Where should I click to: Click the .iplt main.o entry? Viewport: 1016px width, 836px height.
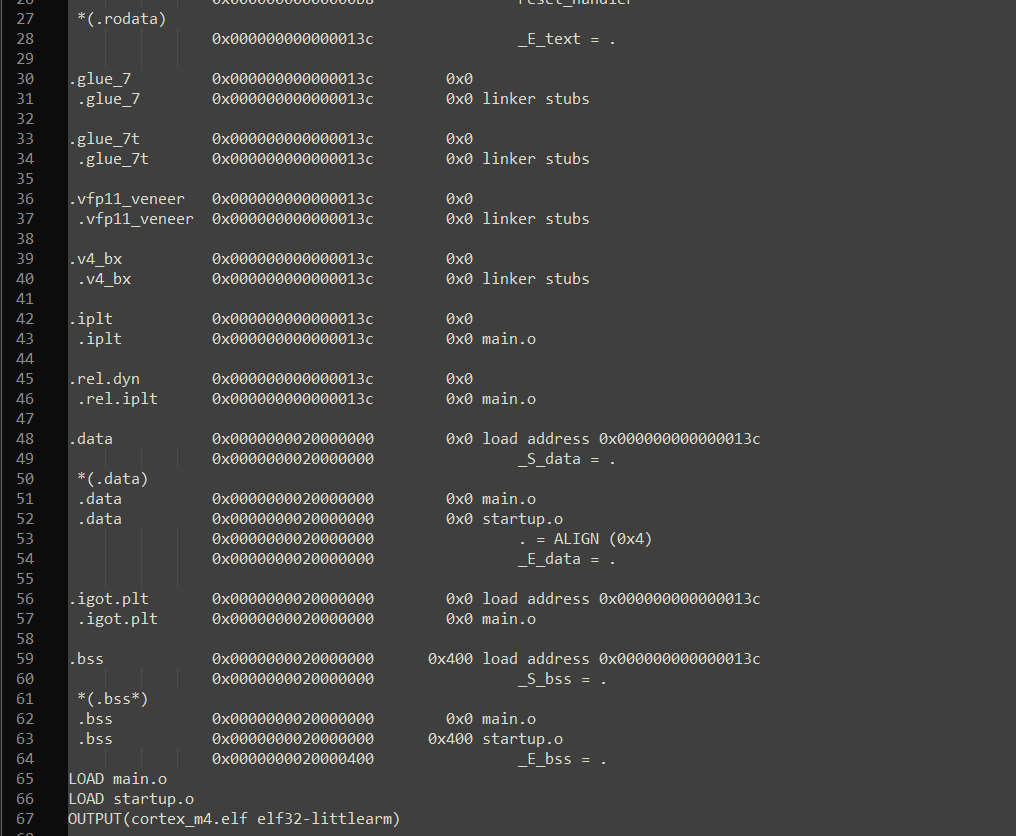(x=509, y=339)
